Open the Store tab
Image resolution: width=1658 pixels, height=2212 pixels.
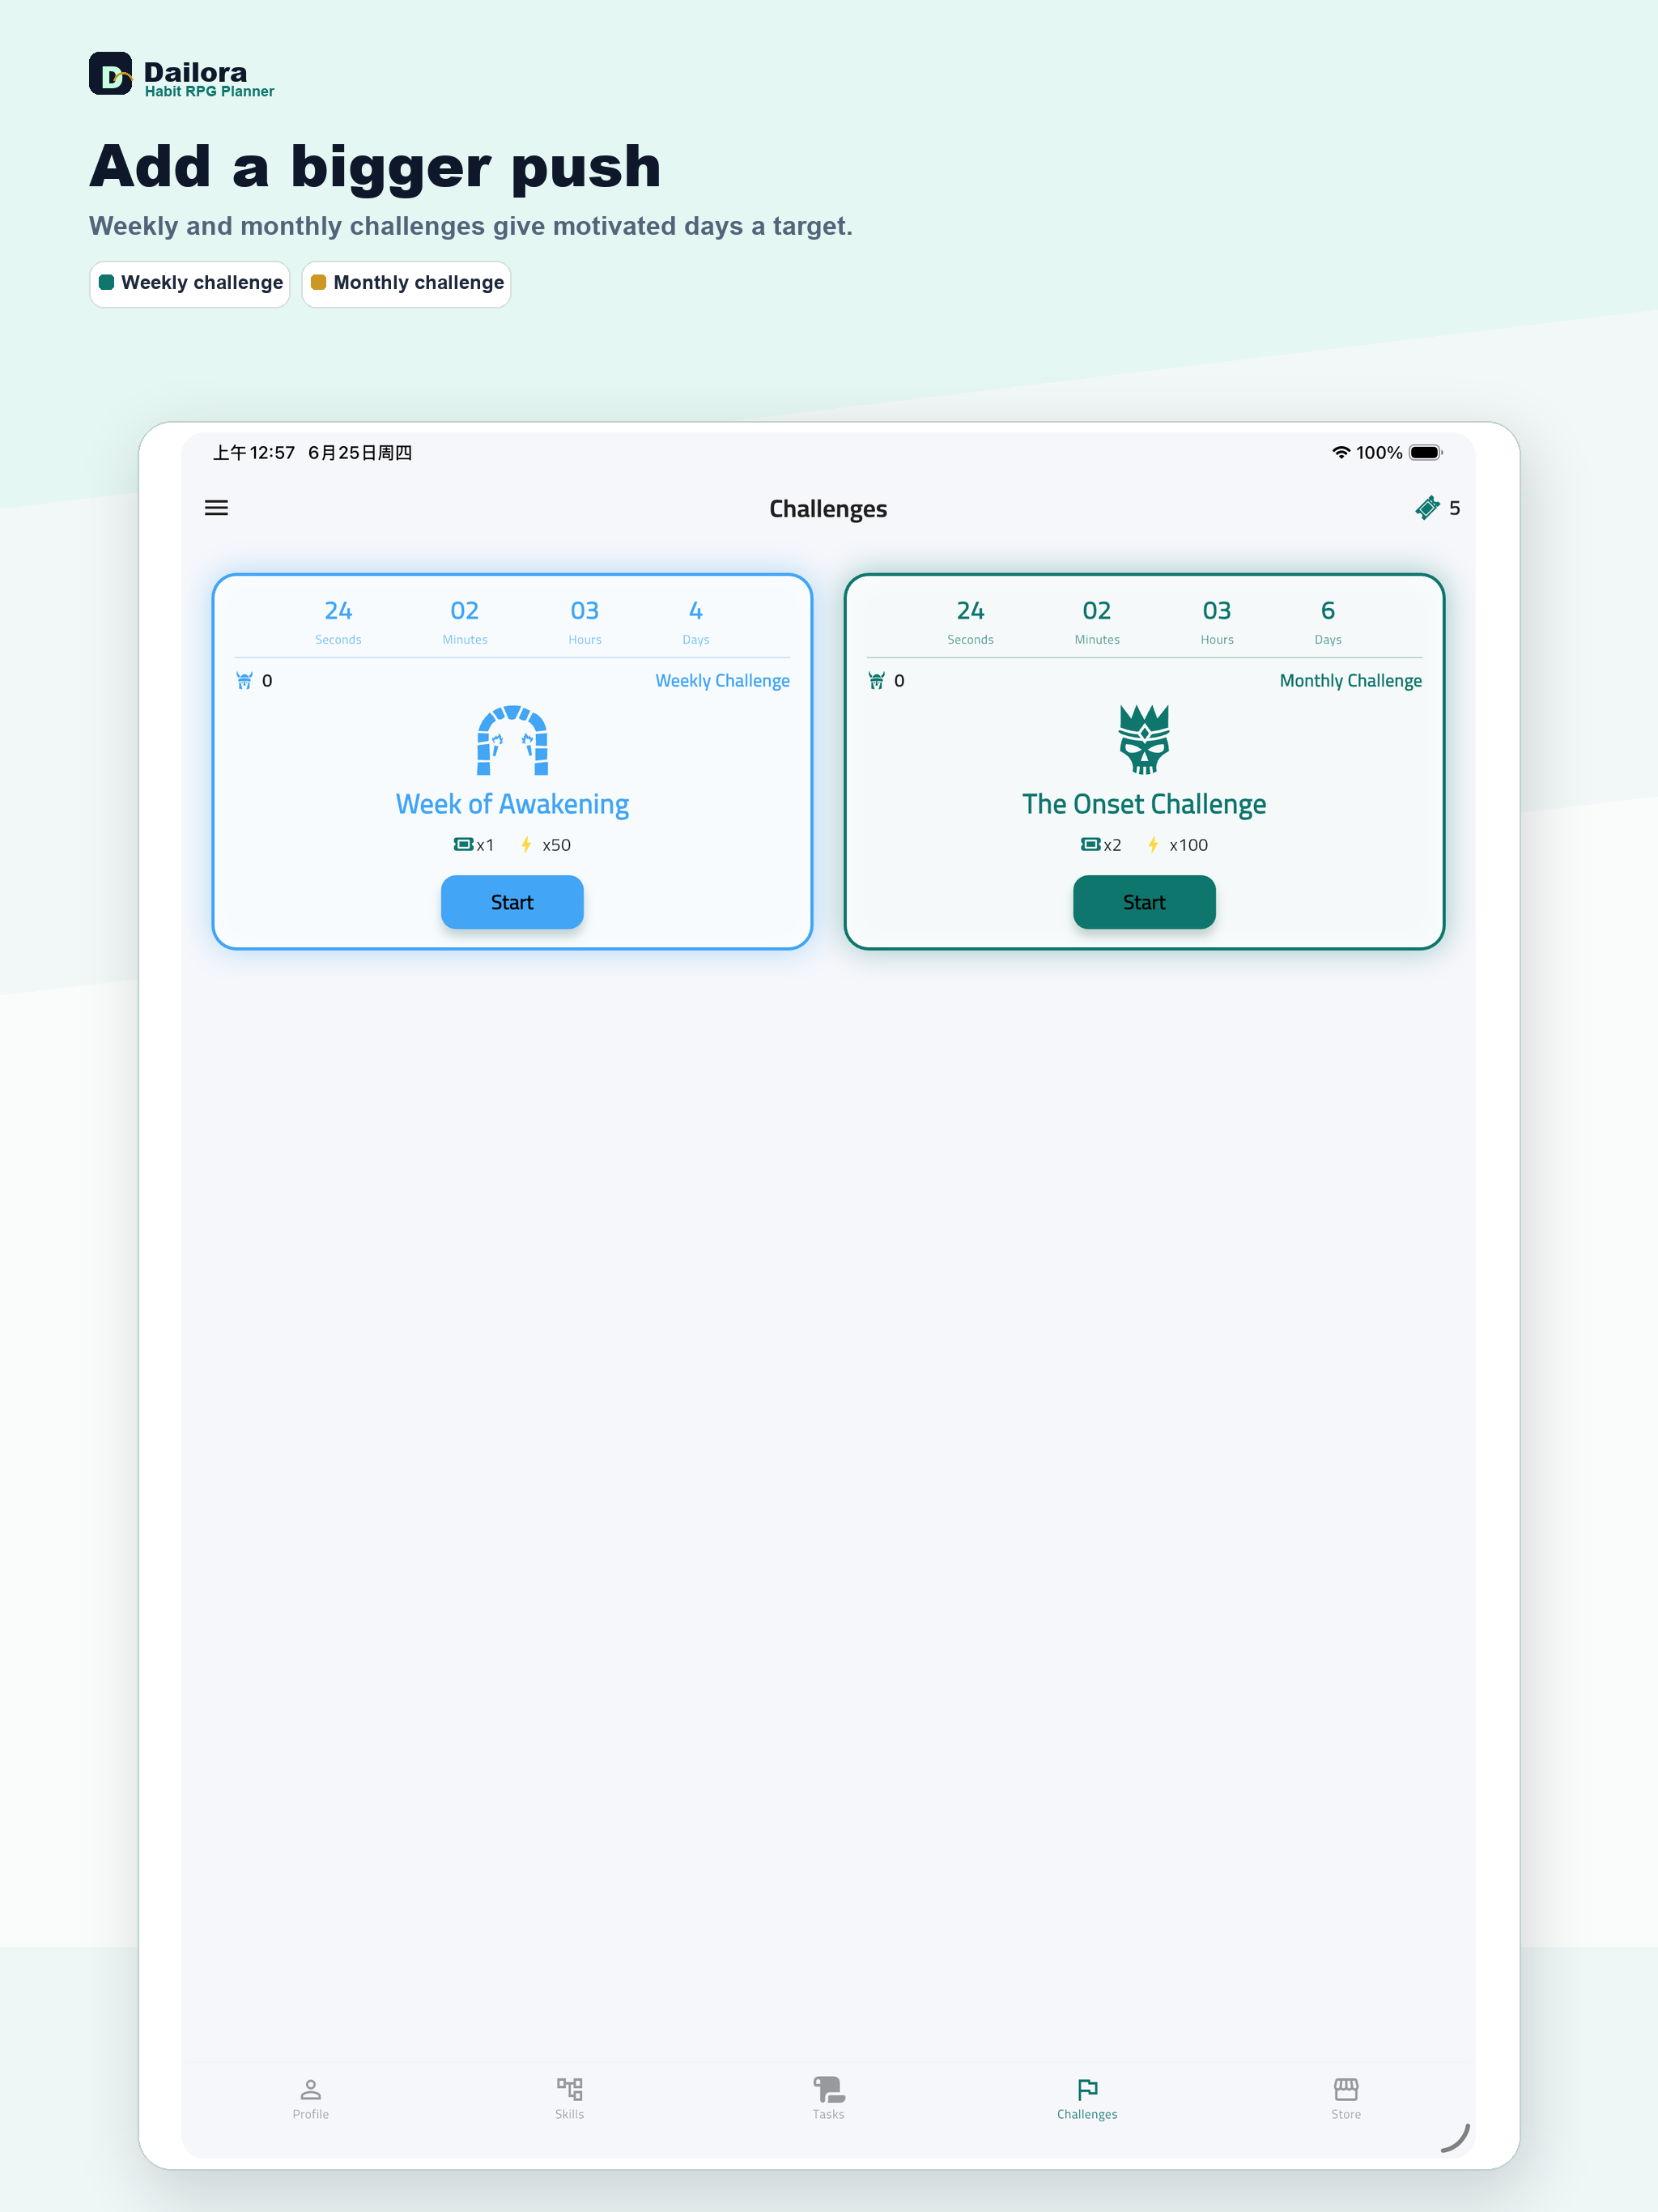1346,2098
